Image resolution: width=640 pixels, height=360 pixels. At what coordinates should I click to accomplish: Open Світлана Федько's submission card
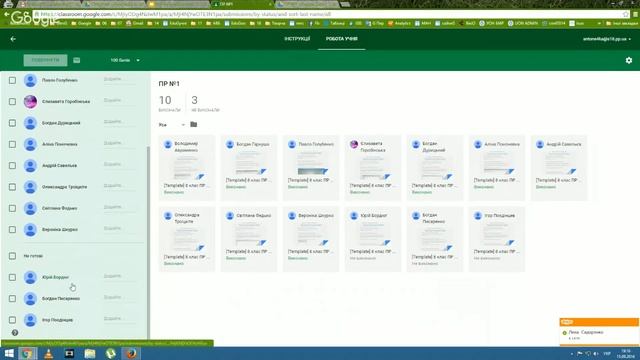pyautogui.click(x=249, y=239)
